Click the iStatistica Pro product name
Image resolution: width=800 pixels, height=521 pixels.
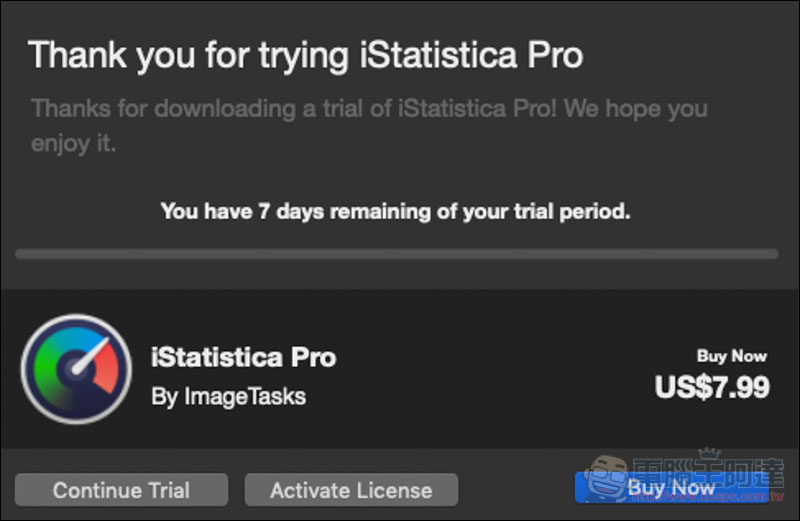click(243, 357)
